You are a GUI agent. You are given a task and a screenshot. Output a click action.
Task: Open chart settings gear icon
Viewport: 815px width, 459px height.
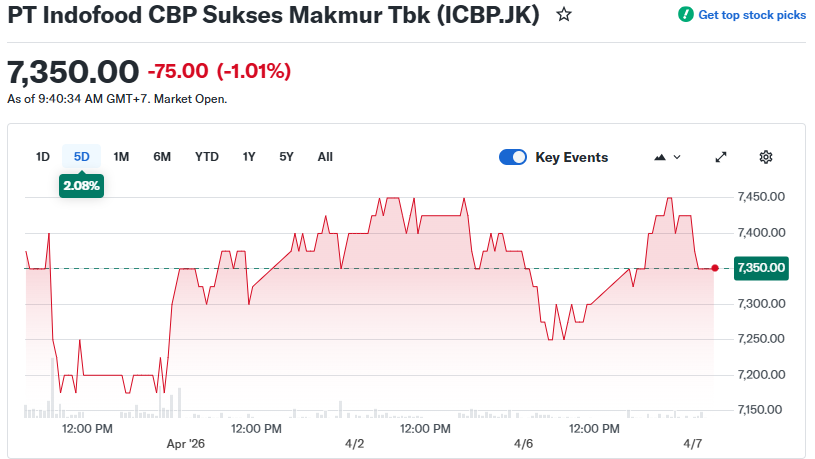pyautogui.click(x=766, y=157)
